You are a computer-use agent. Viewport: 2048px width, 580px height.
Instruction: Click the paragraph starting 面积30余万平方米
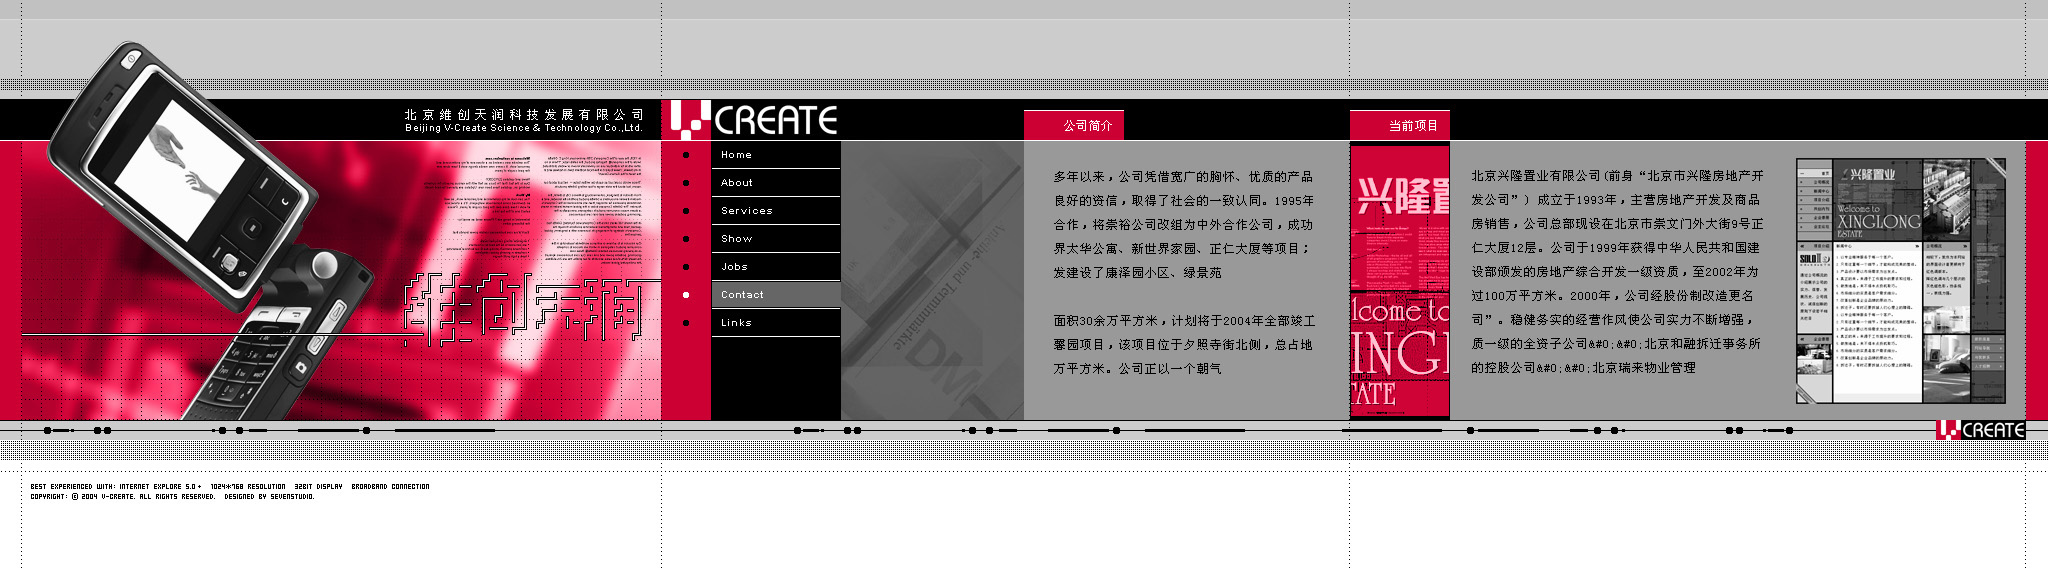pyautogui.click(x=1184, y=345)
